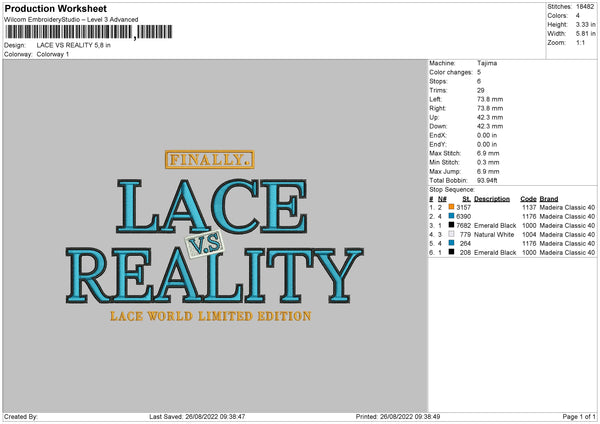Select the stitch count 18482
This screenshot has width=600, height=424.
585,7
